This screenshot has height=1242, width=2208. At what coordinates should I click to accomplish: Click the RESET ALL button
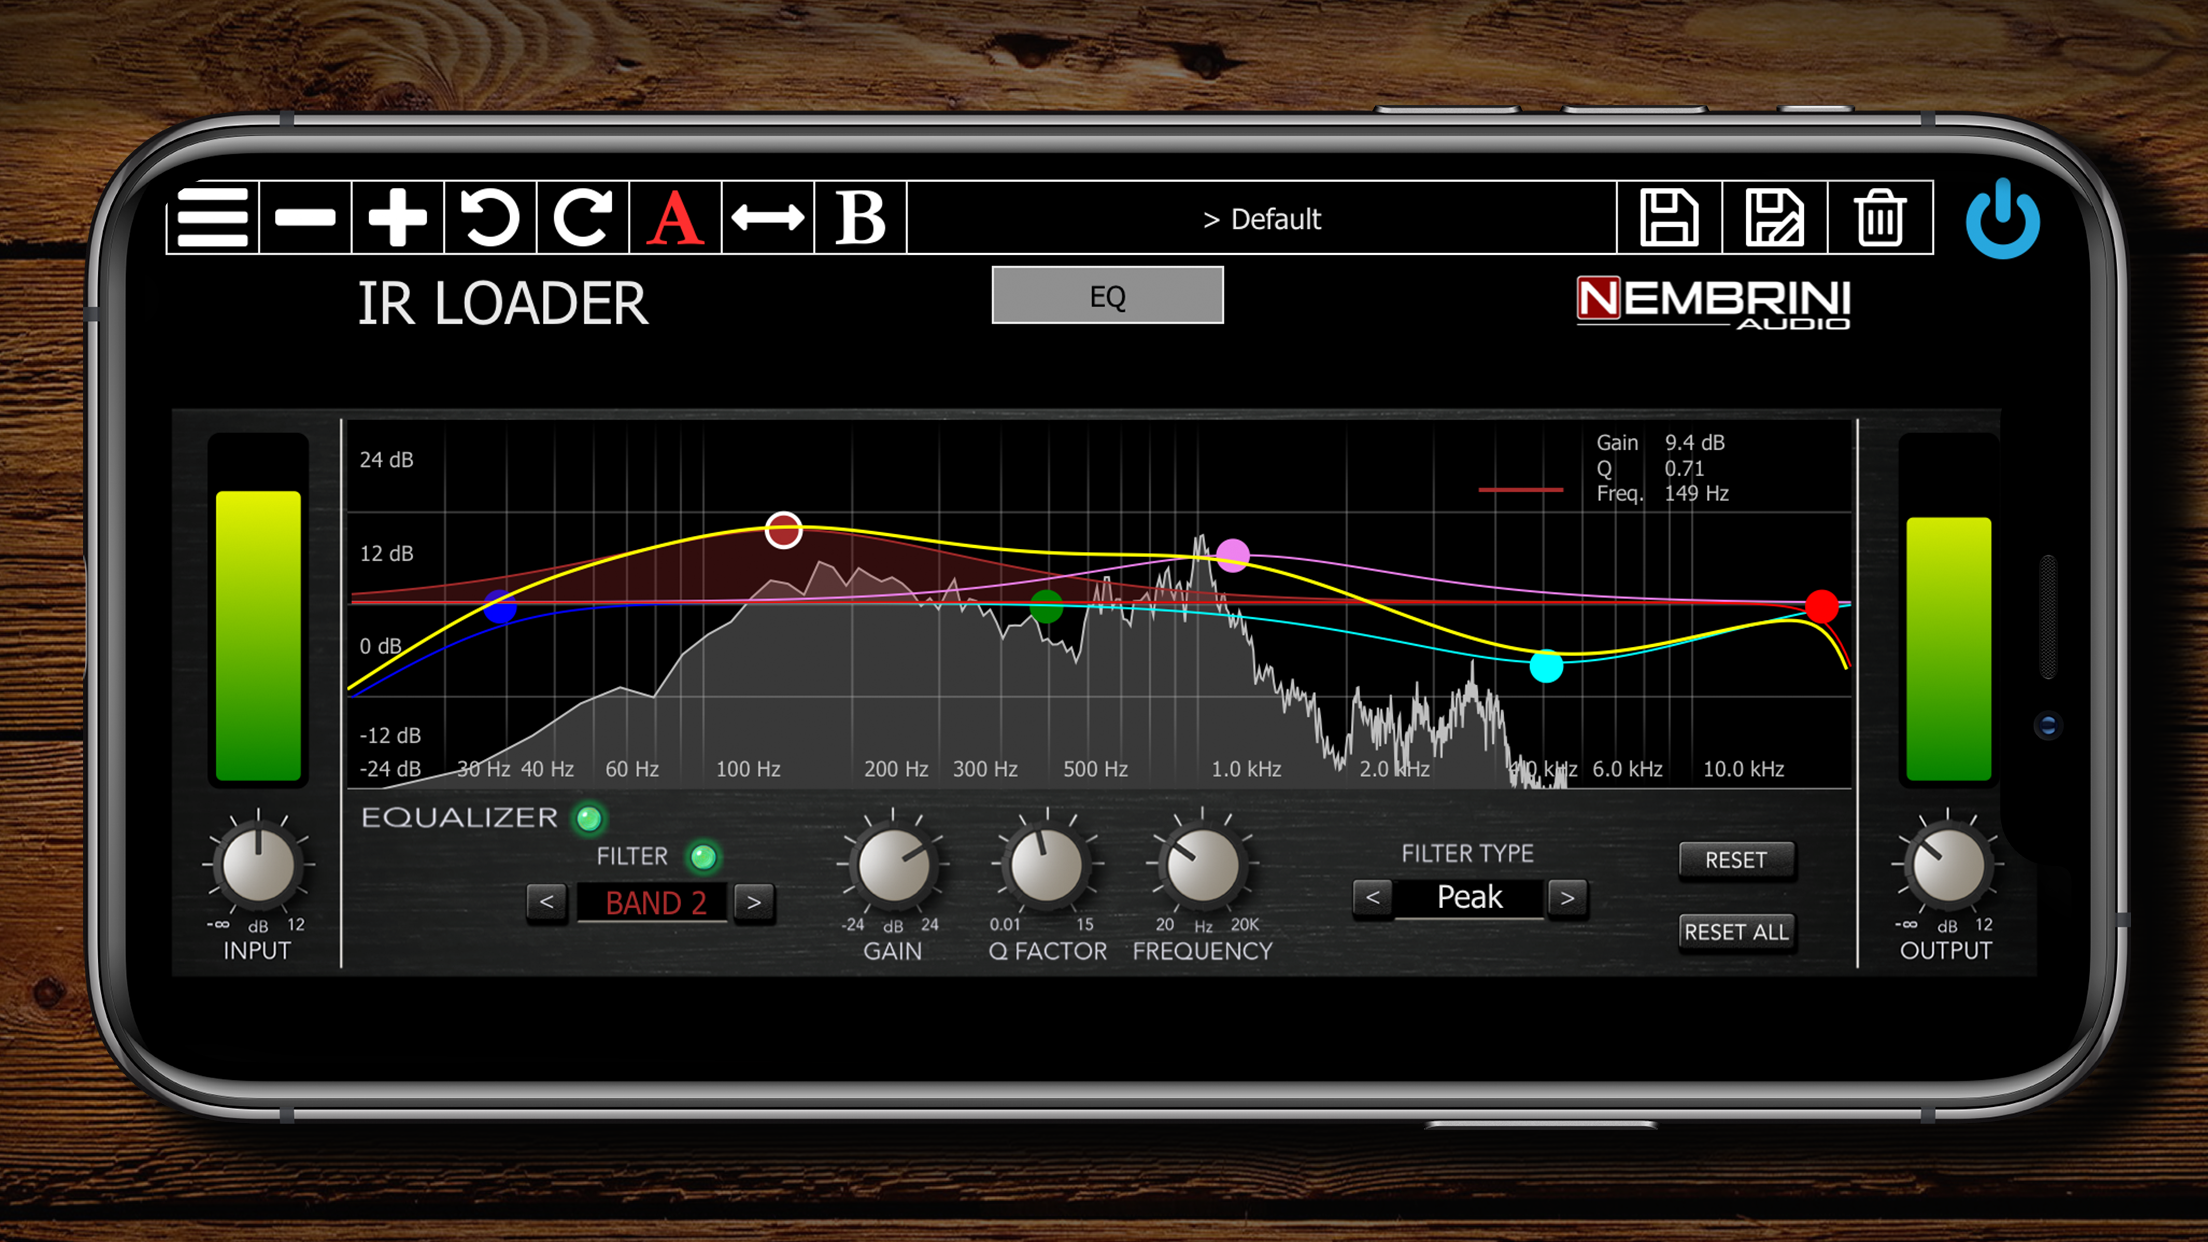pyautogui.click(x=1735, y=932)
